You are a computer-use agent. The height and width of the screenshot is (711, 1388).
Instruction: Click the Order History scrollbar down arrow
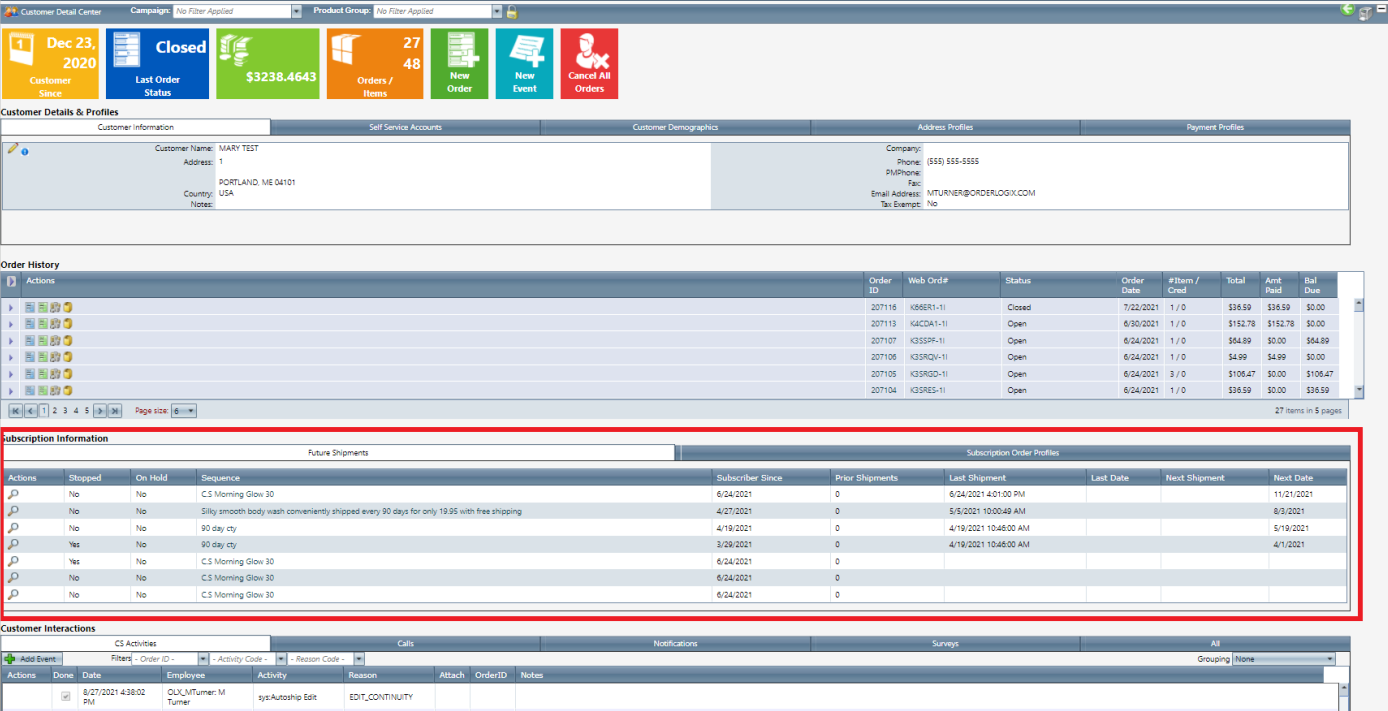(x=1359, y=391)
